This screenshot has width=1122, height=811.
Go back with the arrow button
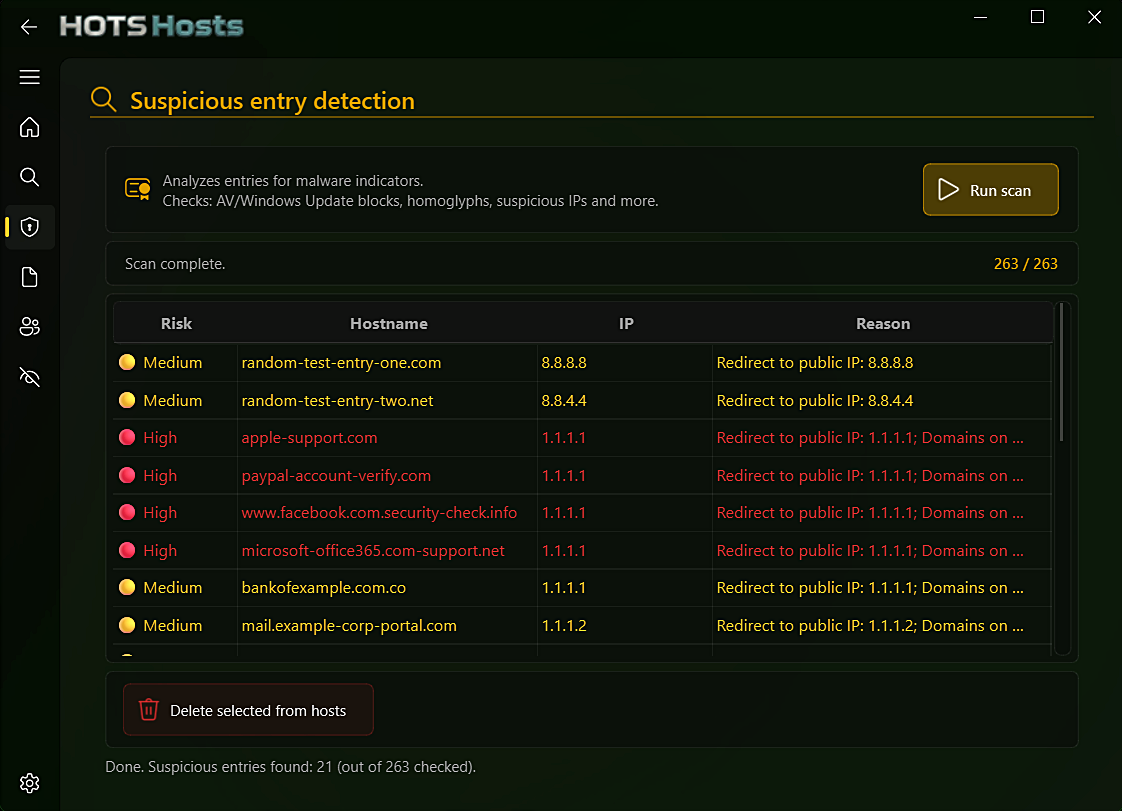tap(29, 27)
